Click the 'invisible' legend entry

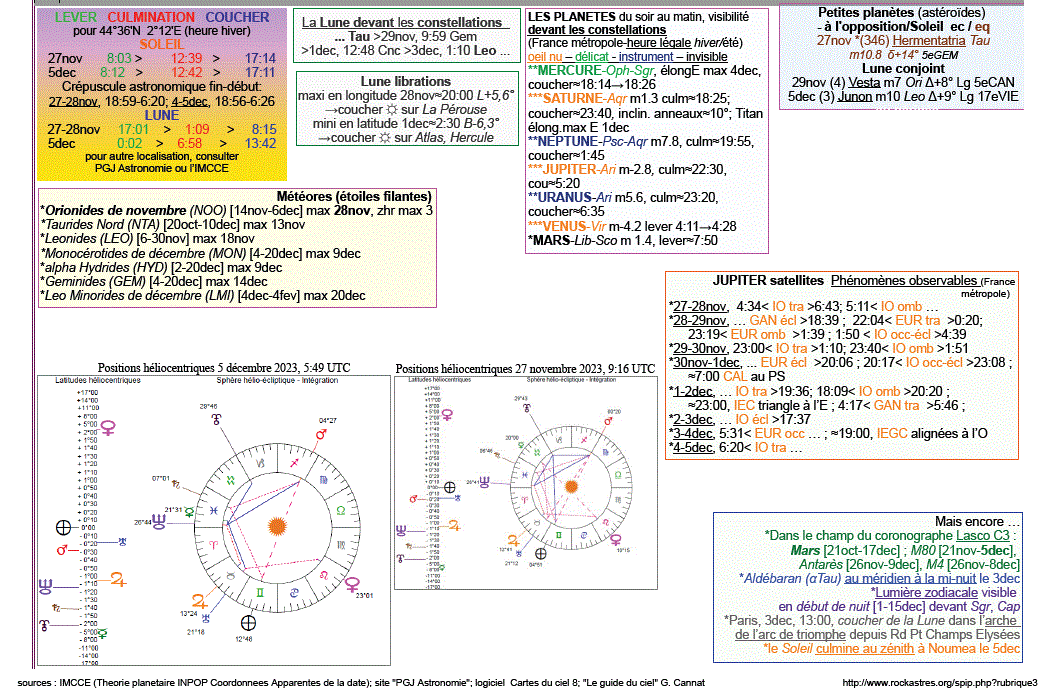(x=706, y=57)
